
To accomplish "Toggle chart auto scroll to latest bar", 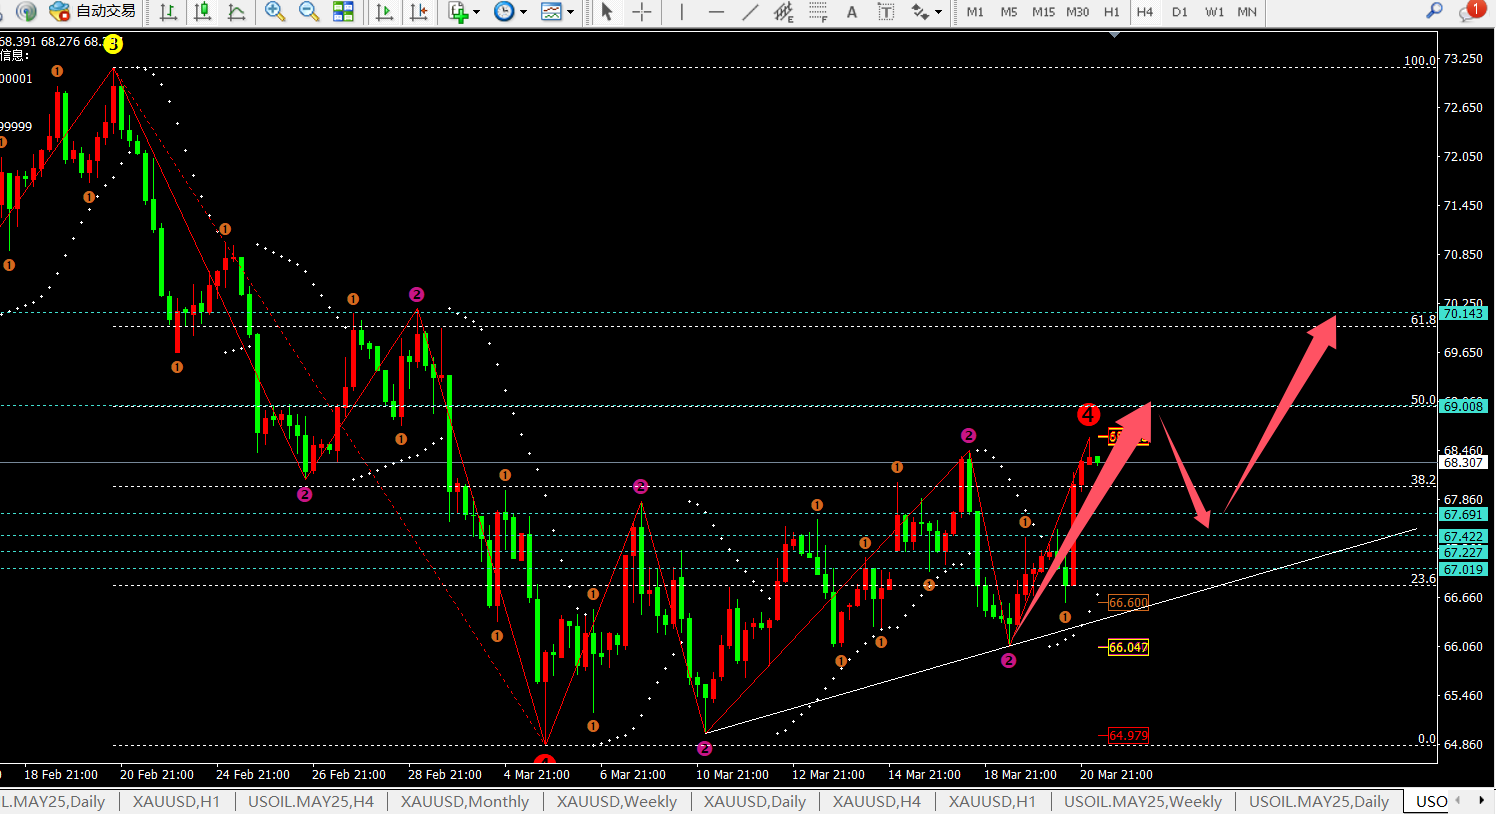I will coord(384,12).
